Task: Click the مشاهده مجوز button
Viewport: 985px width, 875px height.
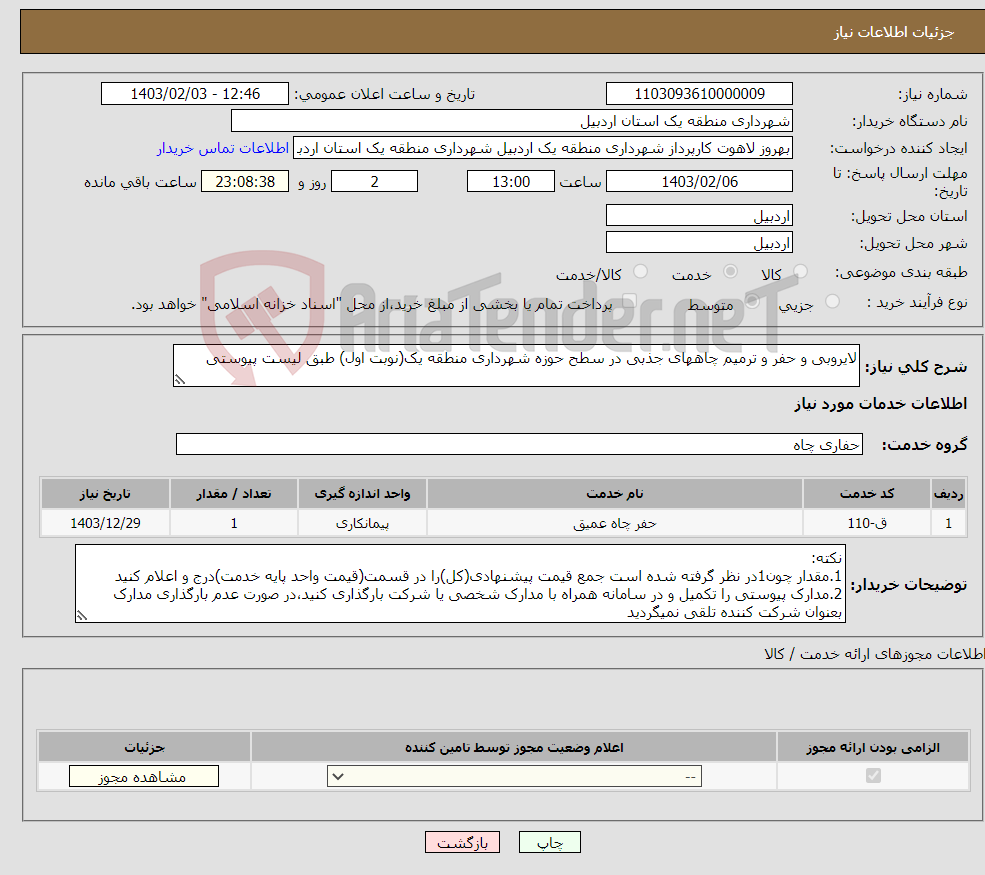Action: click(x=144, y=776)
